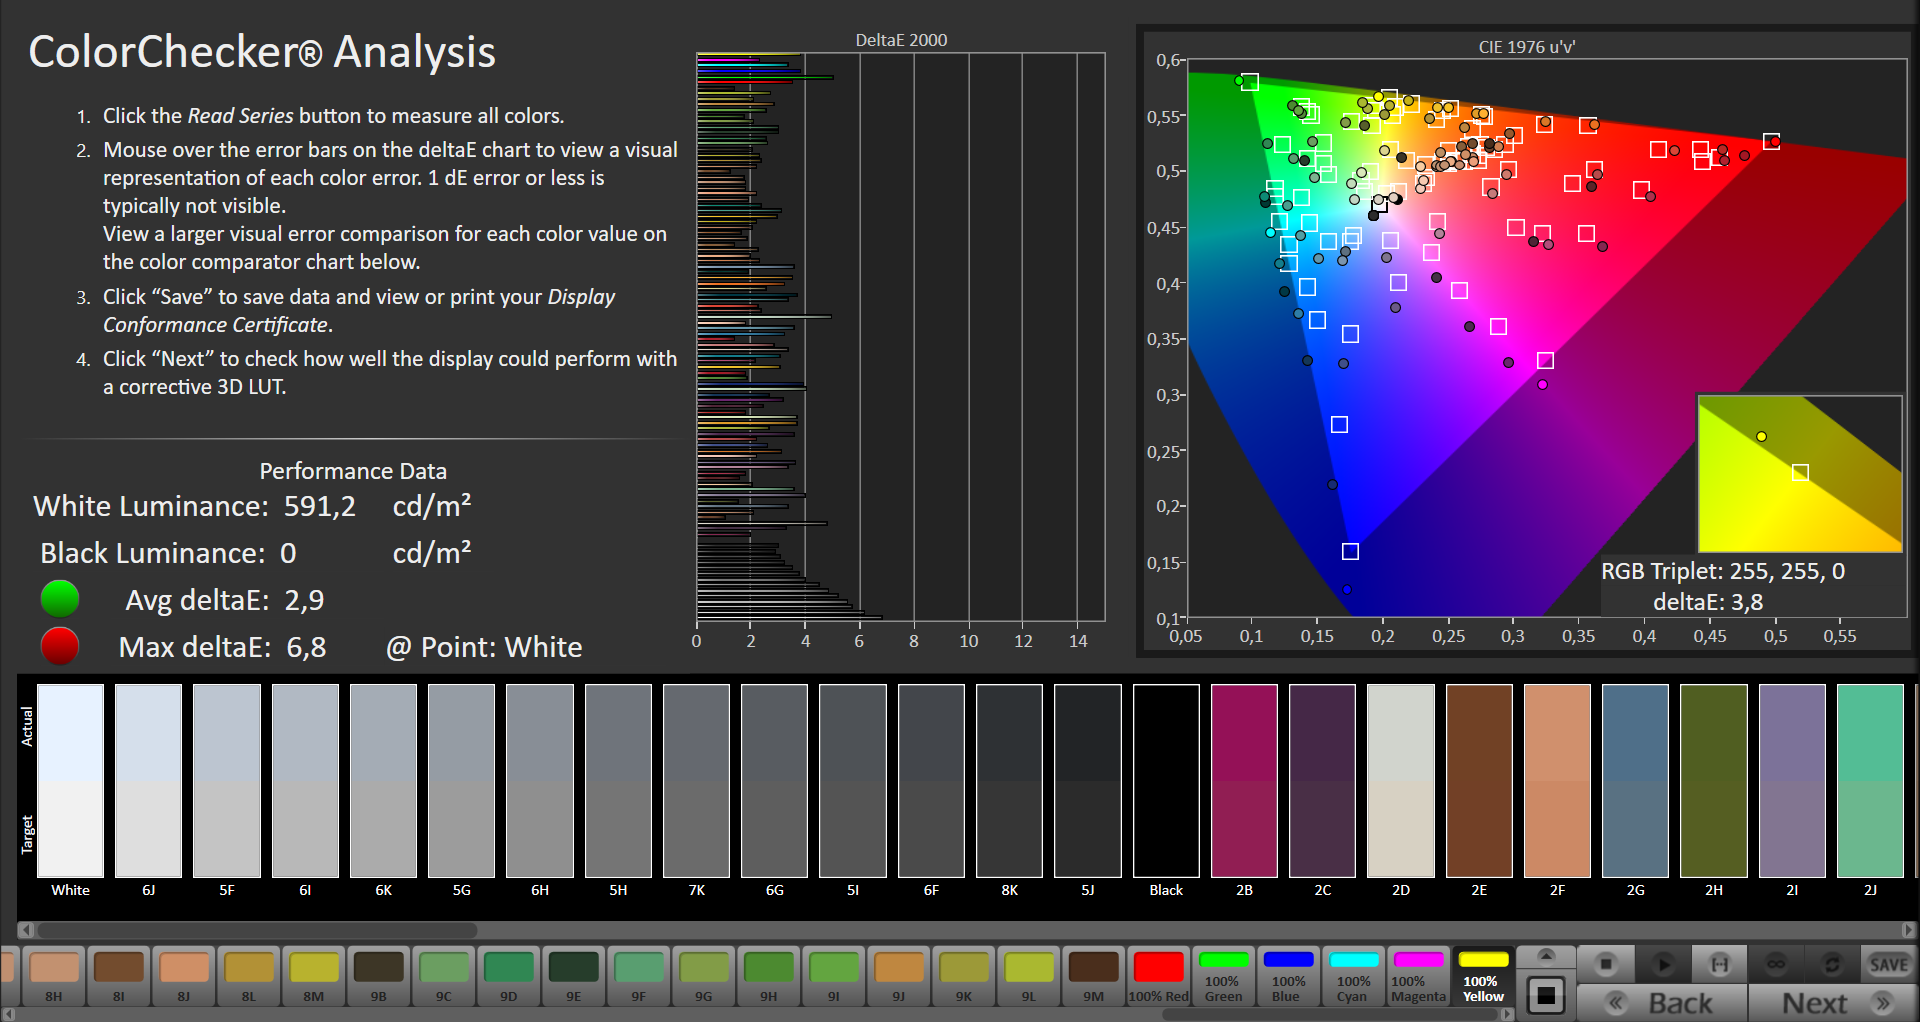Viewport: 1920px width, 1022px height.
Task: Select the 8J color button
Action: (x=183, y=976)
